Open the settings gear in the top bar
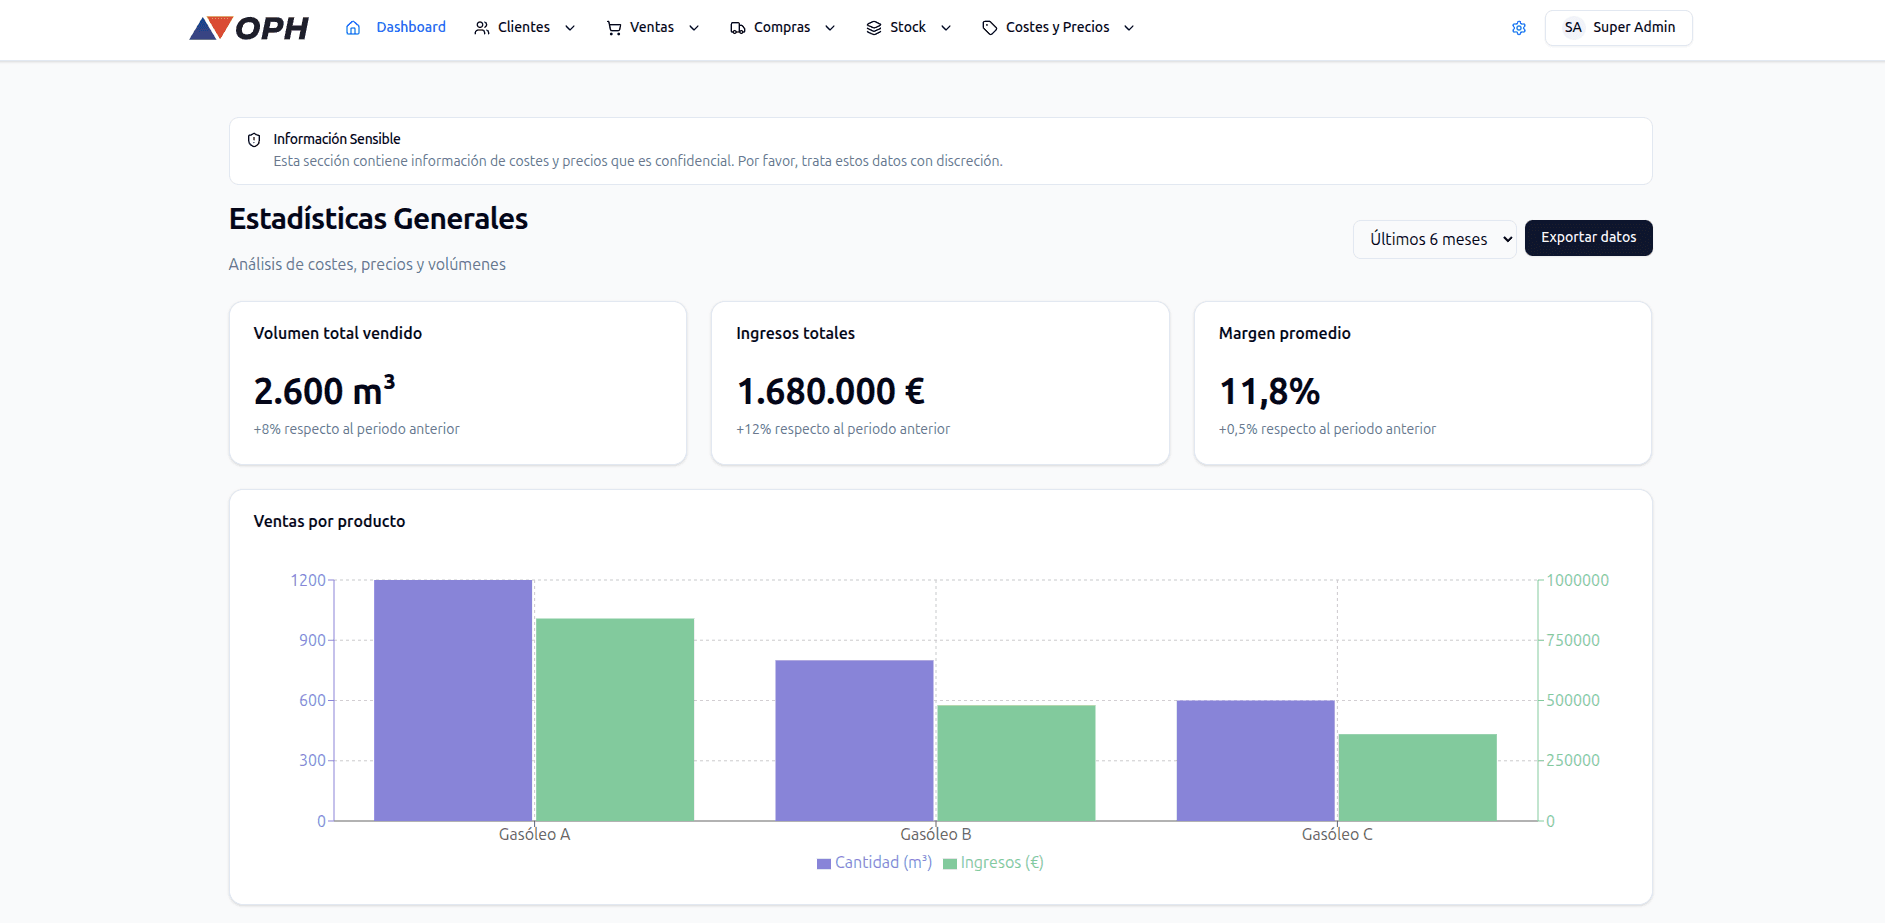Image resolution: width=1885 pixels, height=923 pixels. pyautogui.click(x=1518, y=27)
